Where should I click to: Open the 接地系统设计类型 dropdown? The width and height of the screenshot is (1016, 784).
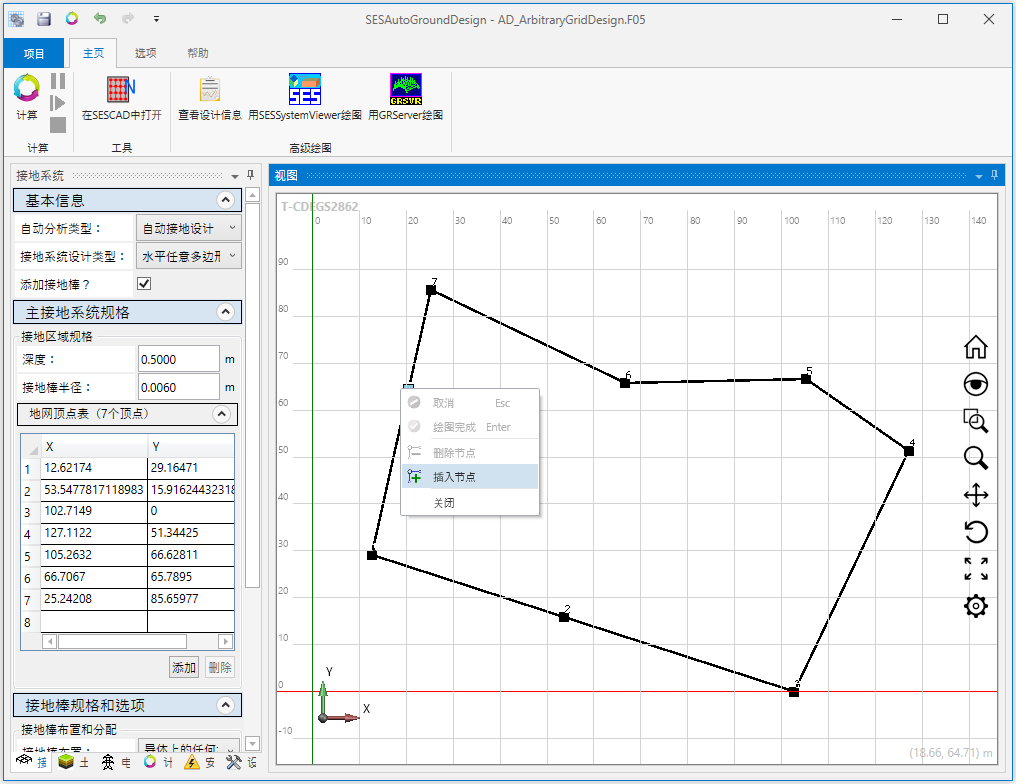pyautogui.click(x=189, y=257)
